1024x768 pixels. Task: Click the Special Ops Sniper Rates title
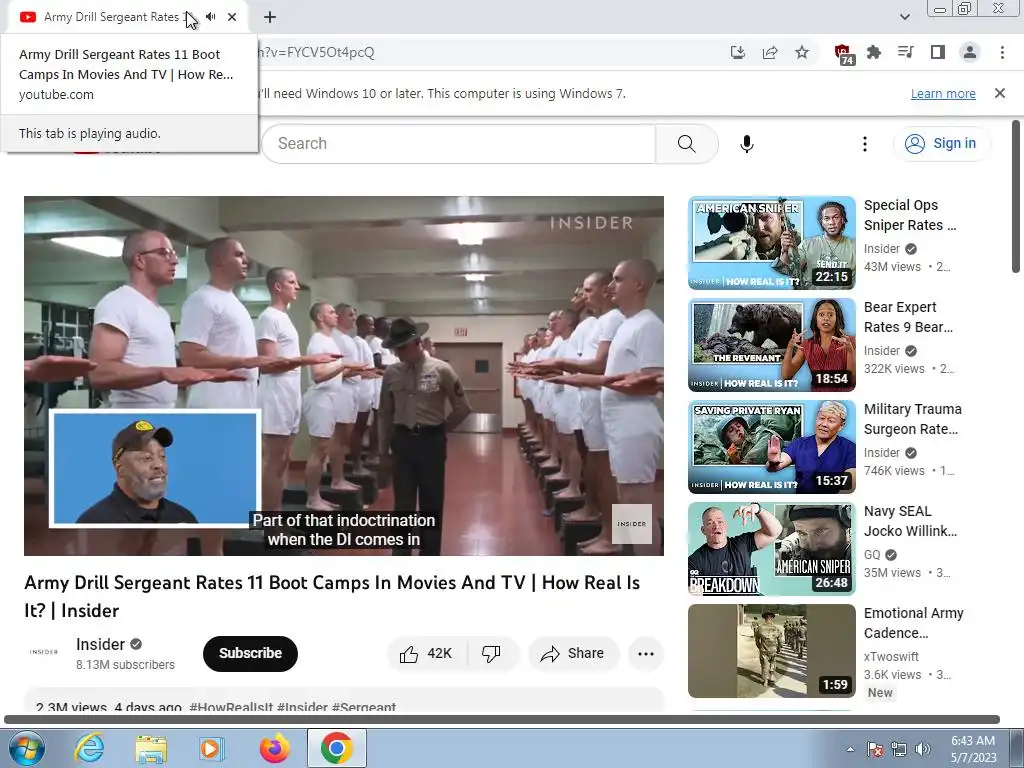click(x=910, y=215)
